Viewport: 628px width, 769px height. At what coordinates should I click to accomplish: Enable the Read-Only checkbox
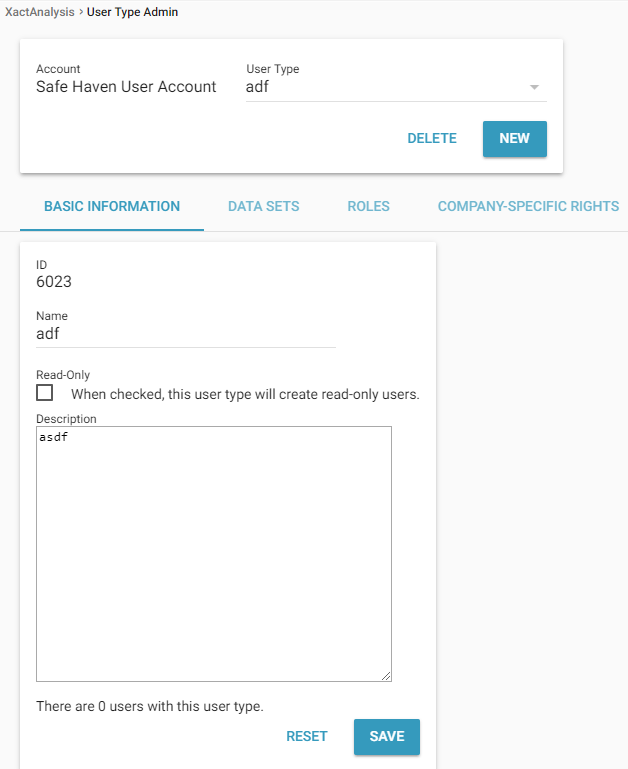pyautogui.click(x=45, y=393)
